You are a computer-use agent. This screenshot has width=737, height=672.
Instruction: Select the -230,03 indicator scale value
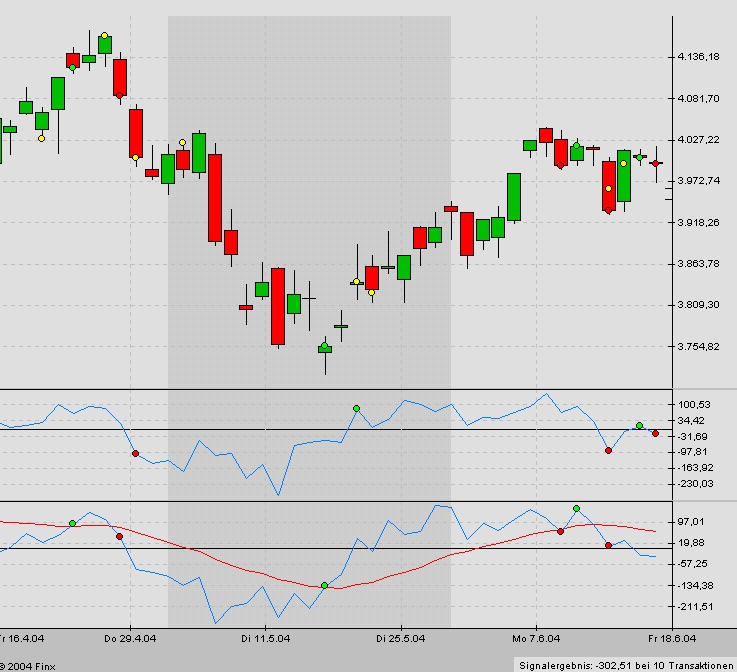click(695, 484)
